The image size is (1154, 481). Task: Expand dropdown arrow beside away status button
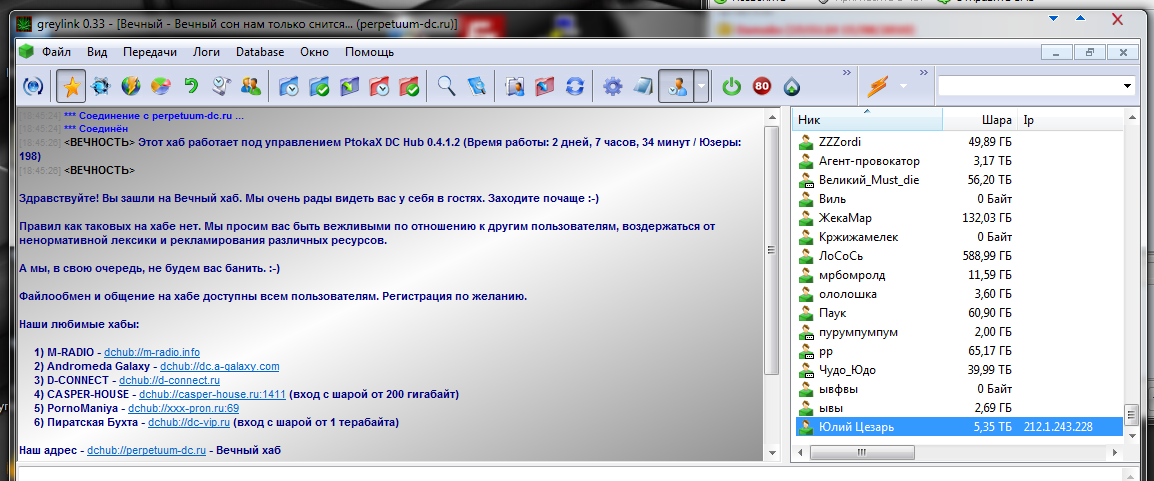pos(702,87)
